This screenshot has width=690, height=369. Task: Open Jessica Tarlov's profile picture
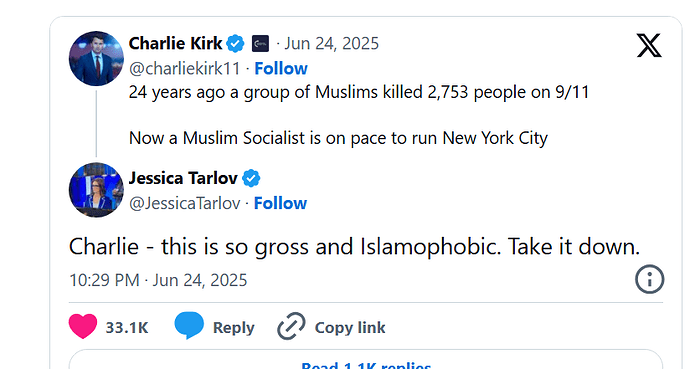tap(96, 190)
